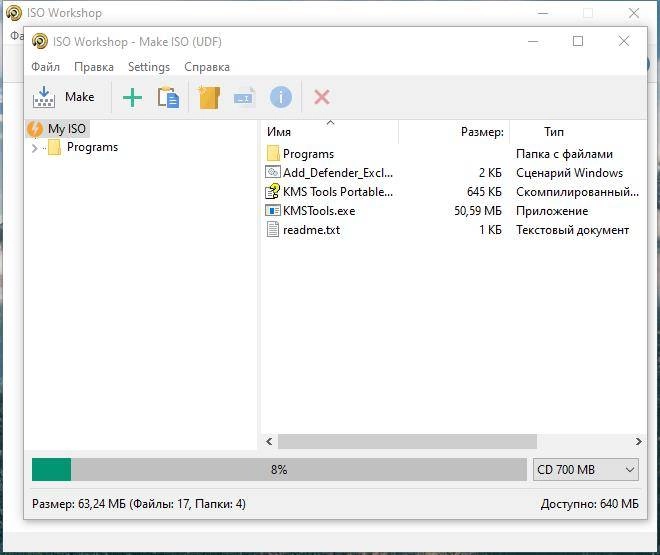Click the horizontal scrollbar right arrow
This screenshot has width=660, height=555.
638,441
